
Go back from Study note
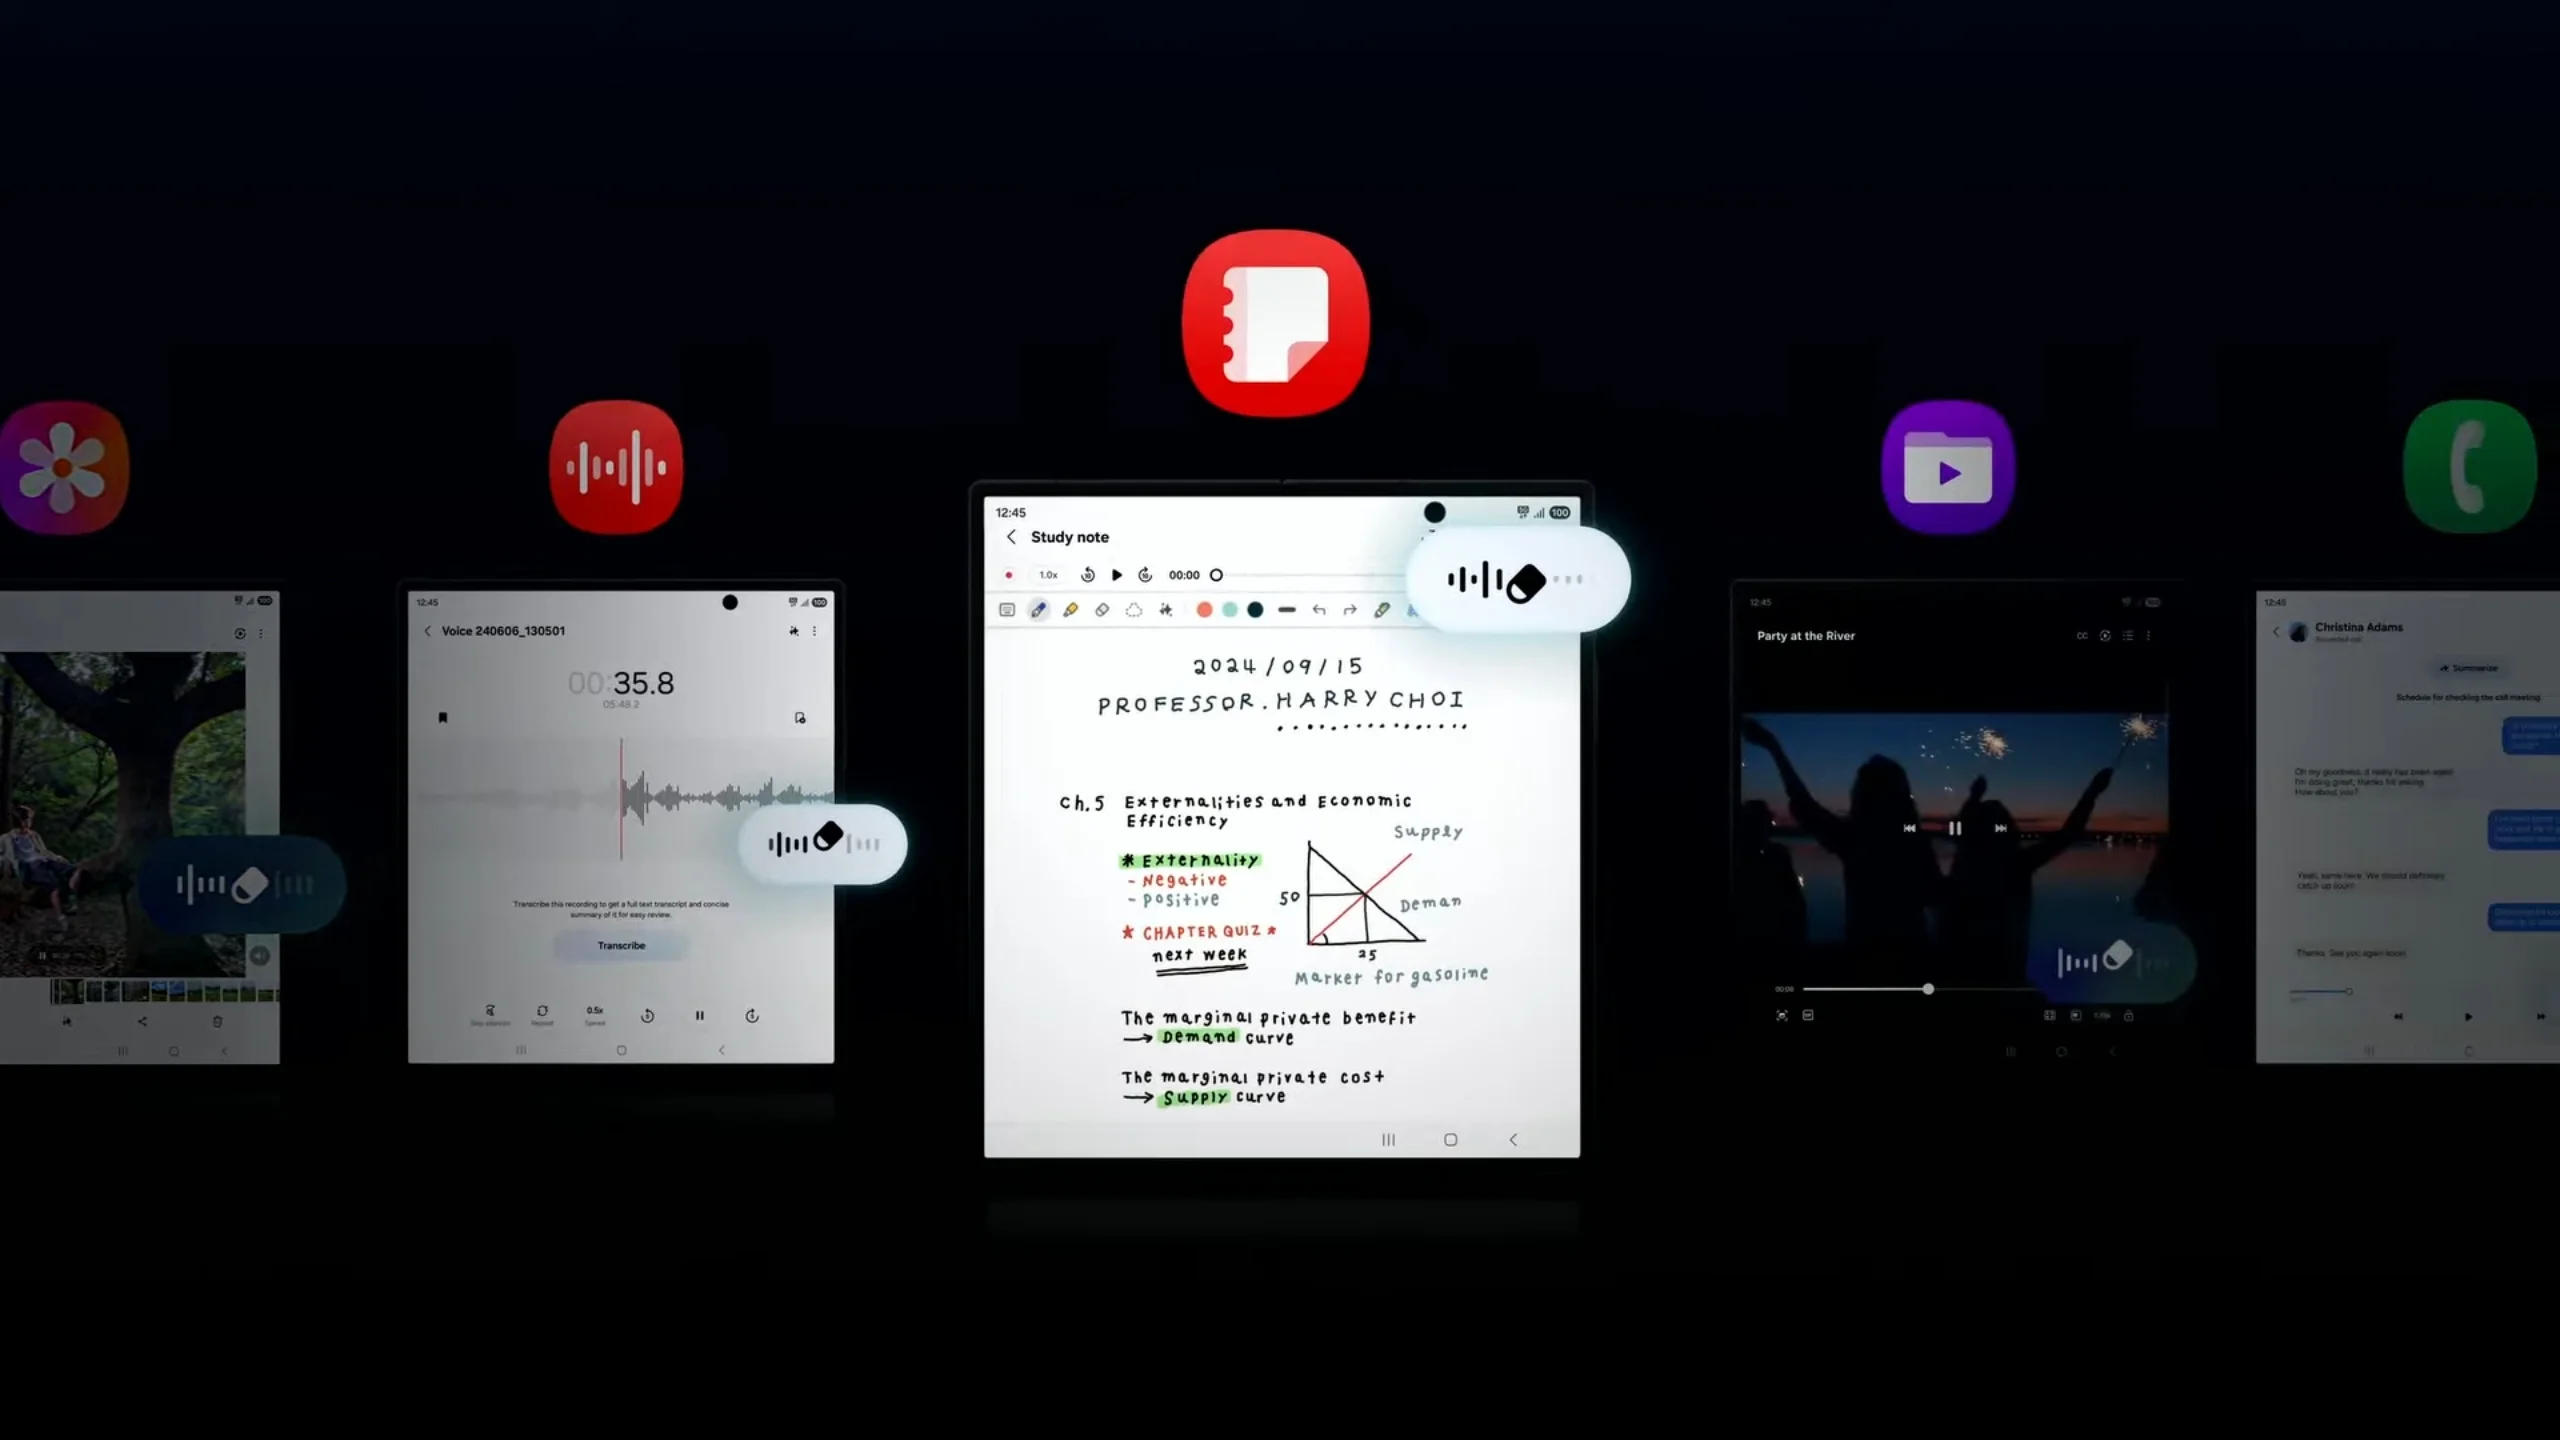[x=1011, y=537]
